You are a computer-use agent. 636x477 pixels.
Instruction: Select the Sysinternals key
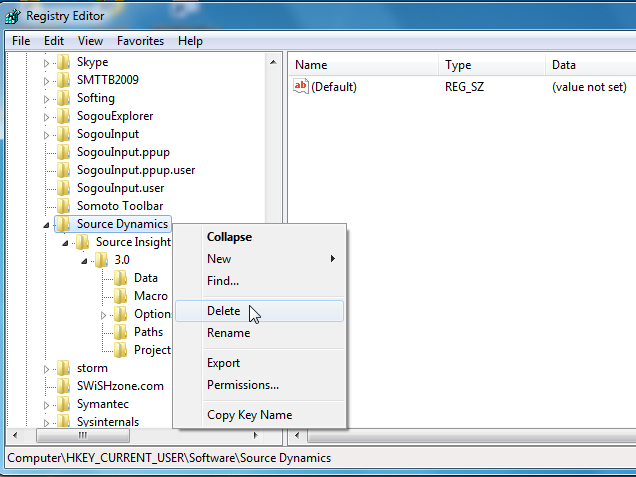click(108, 422)
